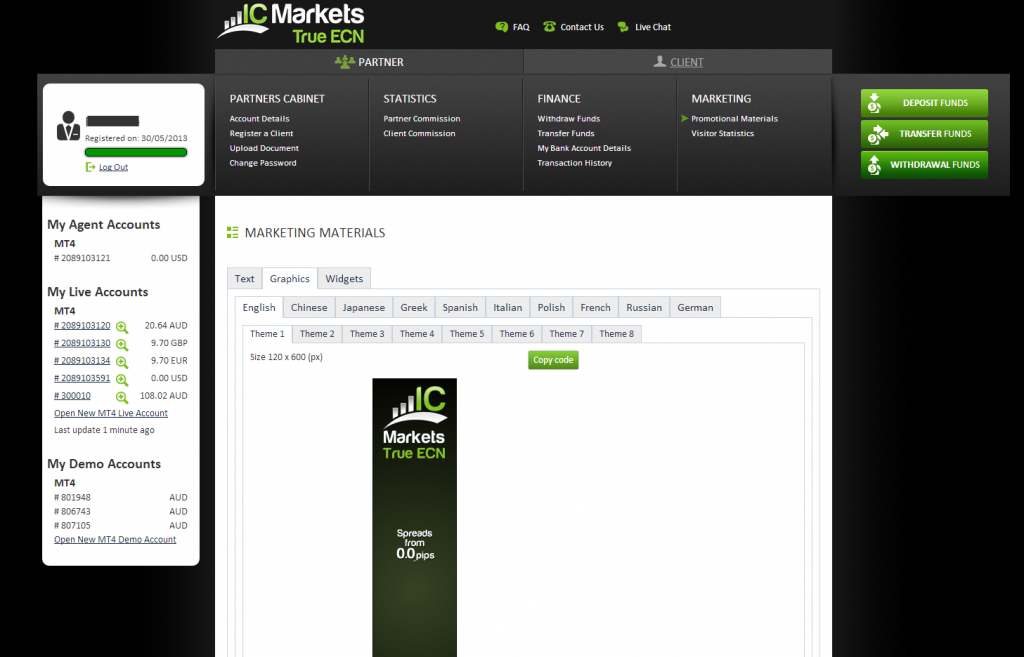Click the user profile avatar icon
The height and width of the screenshot is (657, 1024).
68,127
